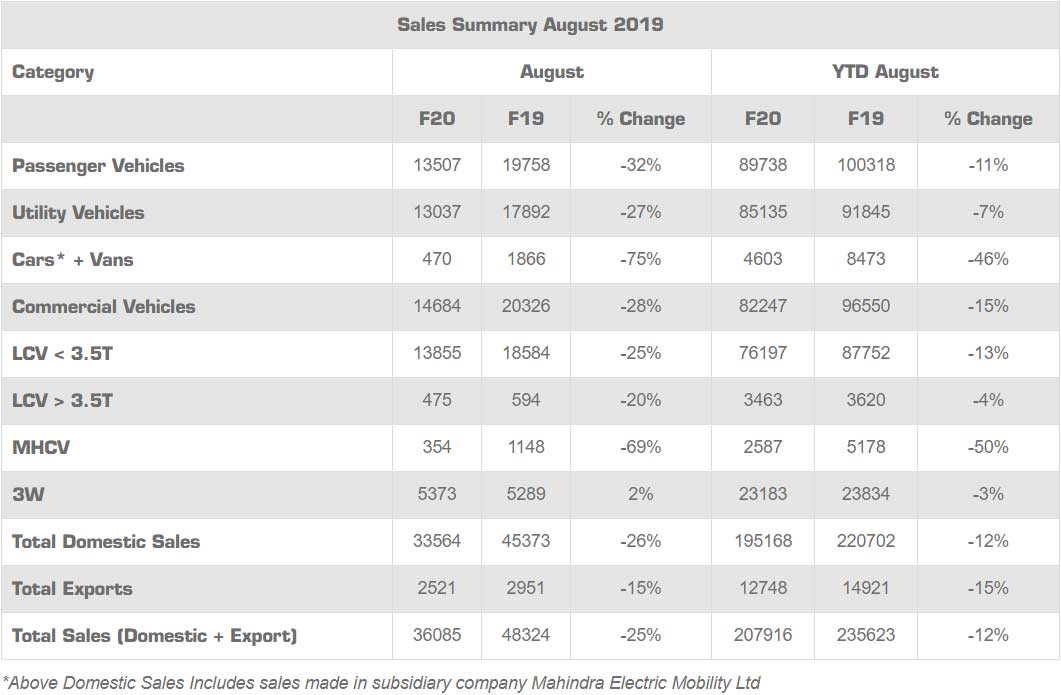
Task: Click the Cars* + Vans row label
Action: pos(72,260)
